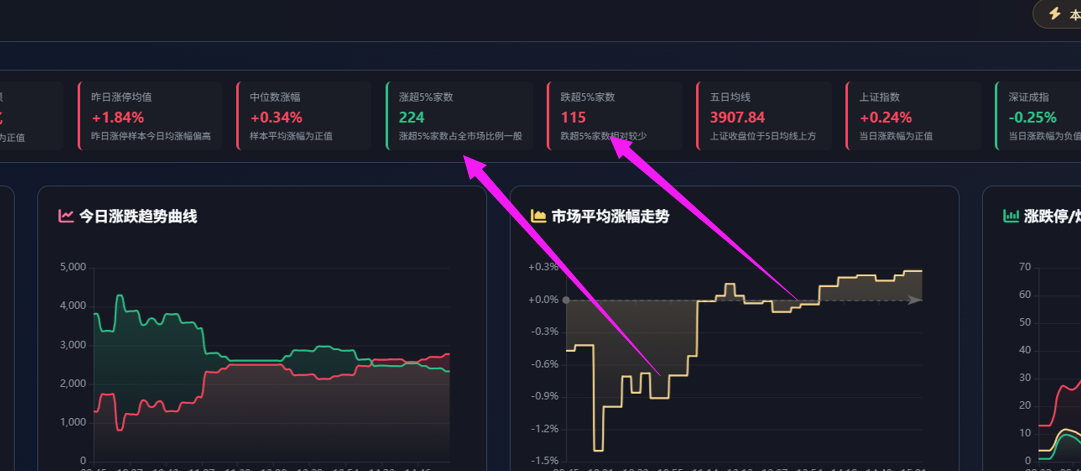The width and height of the screenshot is (1081, 471).
Task: Click the yellow area chart icon beside 市场平均涨幅走势
Action: 538,216
